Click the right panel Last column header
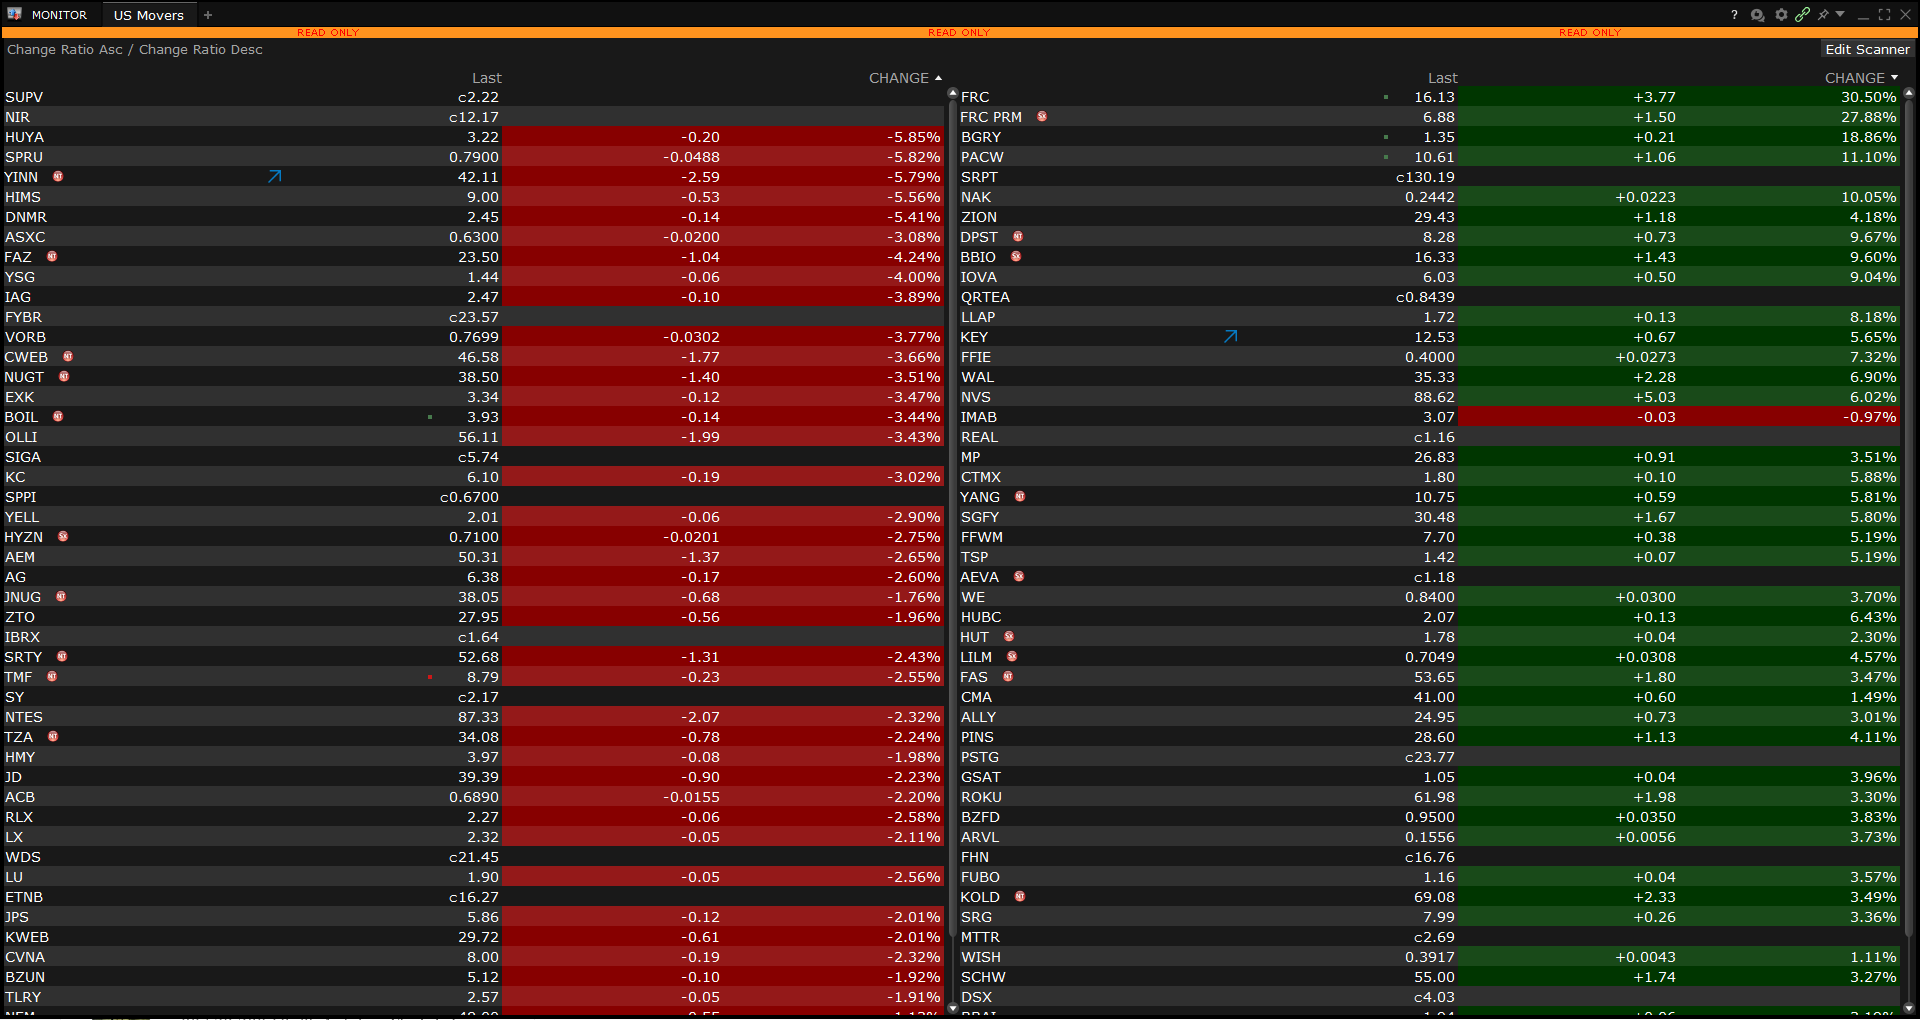This screenshot has height=1020, width=1920. (x=1442, y=78)
